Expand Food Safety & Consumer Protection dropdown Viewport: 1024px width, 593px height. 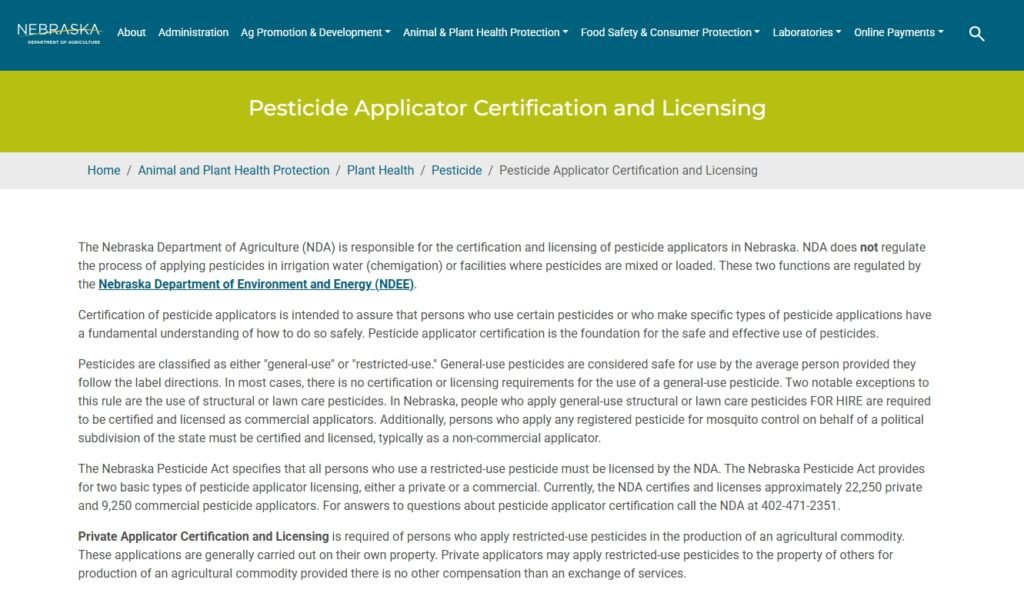670,32
